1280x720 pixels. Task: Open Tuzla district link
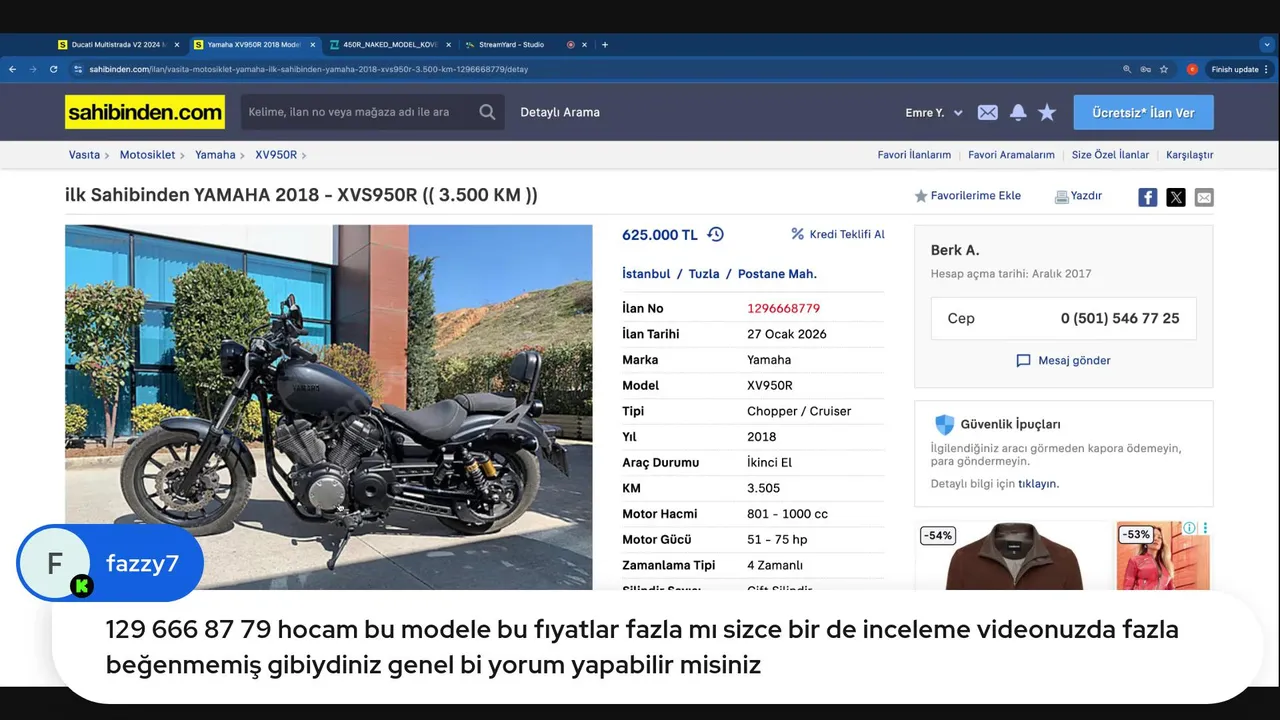(x=704, y=274)
